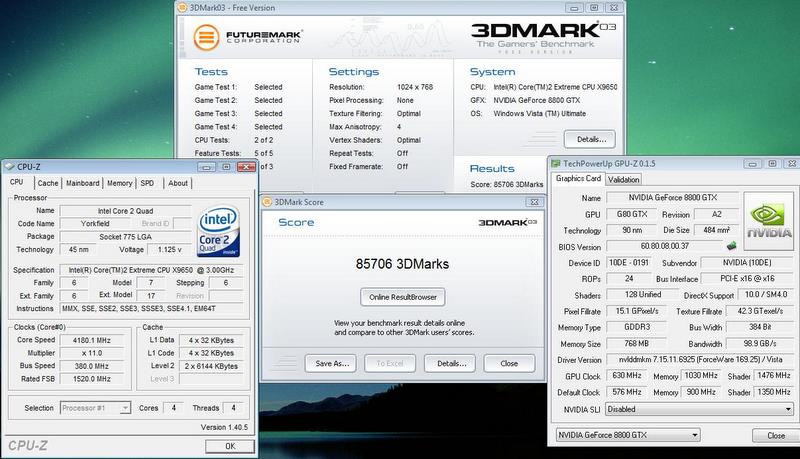Maximize the 3DMark03 main window
Screen dimensions: 800x459
pos(594,8)
